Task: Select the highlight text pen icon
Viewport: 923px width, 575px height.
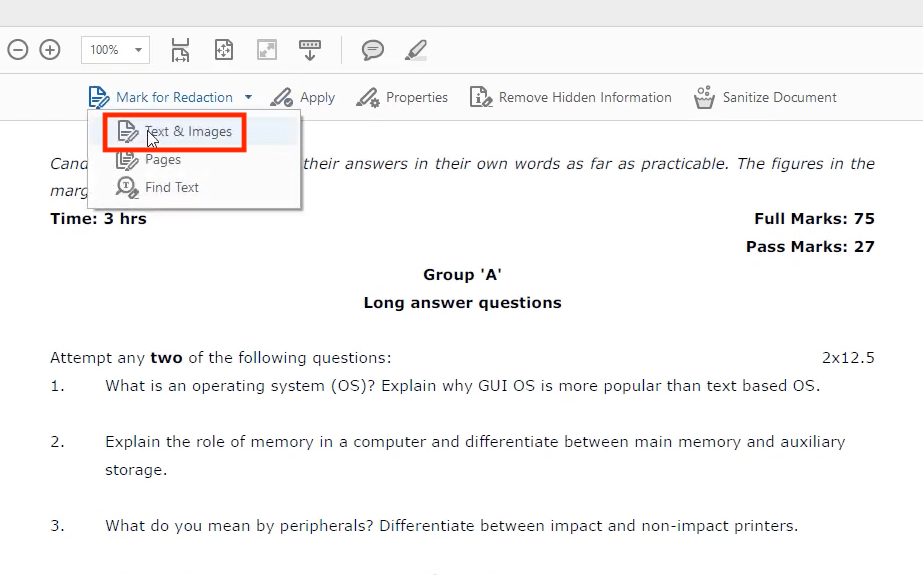Action: click(415, 49)
